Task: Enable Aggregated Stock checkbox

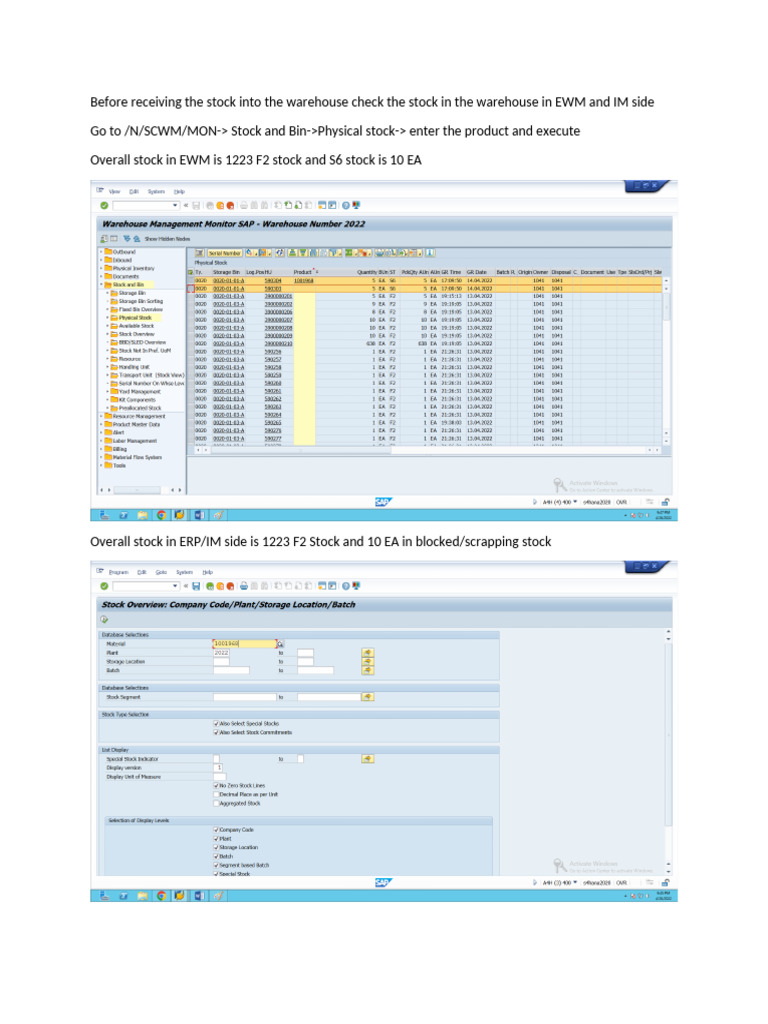Action: [x=216, y=803]
